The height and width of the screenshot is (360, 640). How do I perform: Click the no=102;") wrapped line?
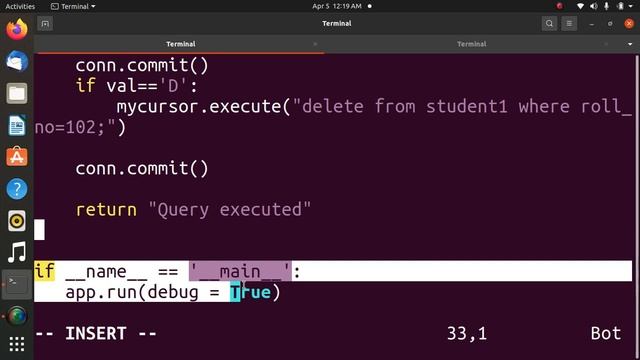(x=80, y=127)
